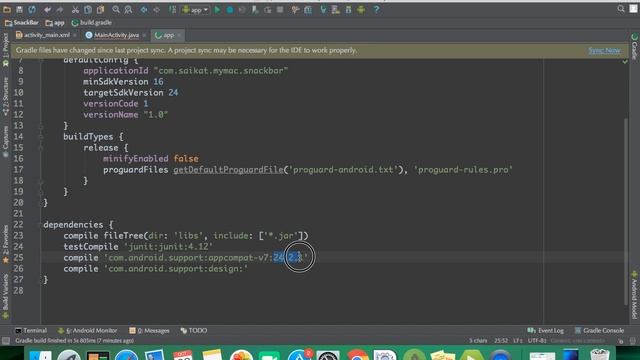Switch to the activity_main.xml tab
The image size is (640, 360).
click(x=42, y=35)
